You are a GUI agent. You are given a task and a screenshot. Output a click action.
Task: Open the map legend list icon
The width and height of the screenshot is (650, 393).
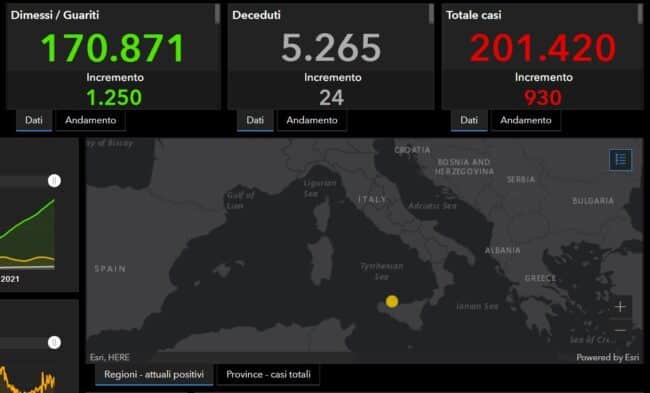[621, 160]
